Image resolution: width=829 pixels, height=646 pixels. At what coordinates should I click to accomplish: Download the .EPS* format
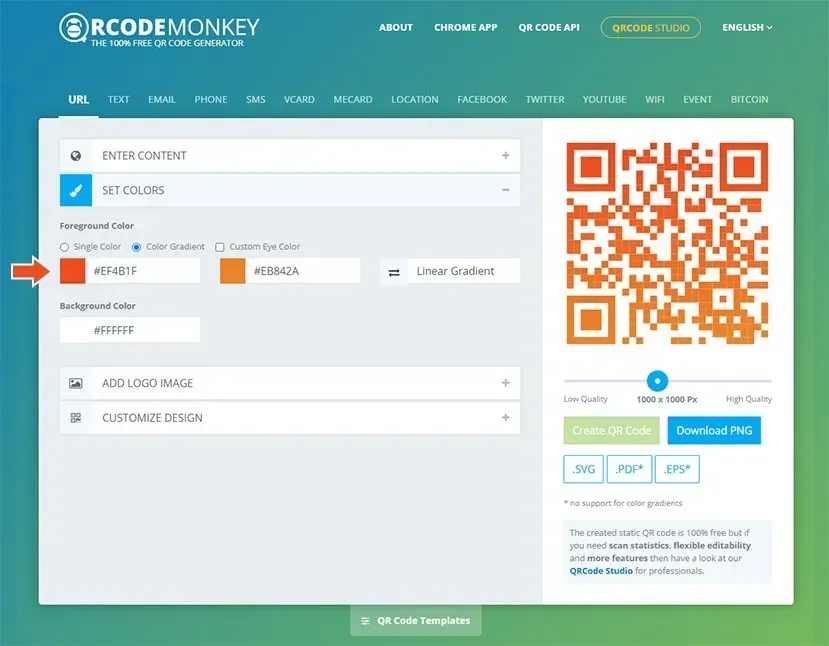677,469
